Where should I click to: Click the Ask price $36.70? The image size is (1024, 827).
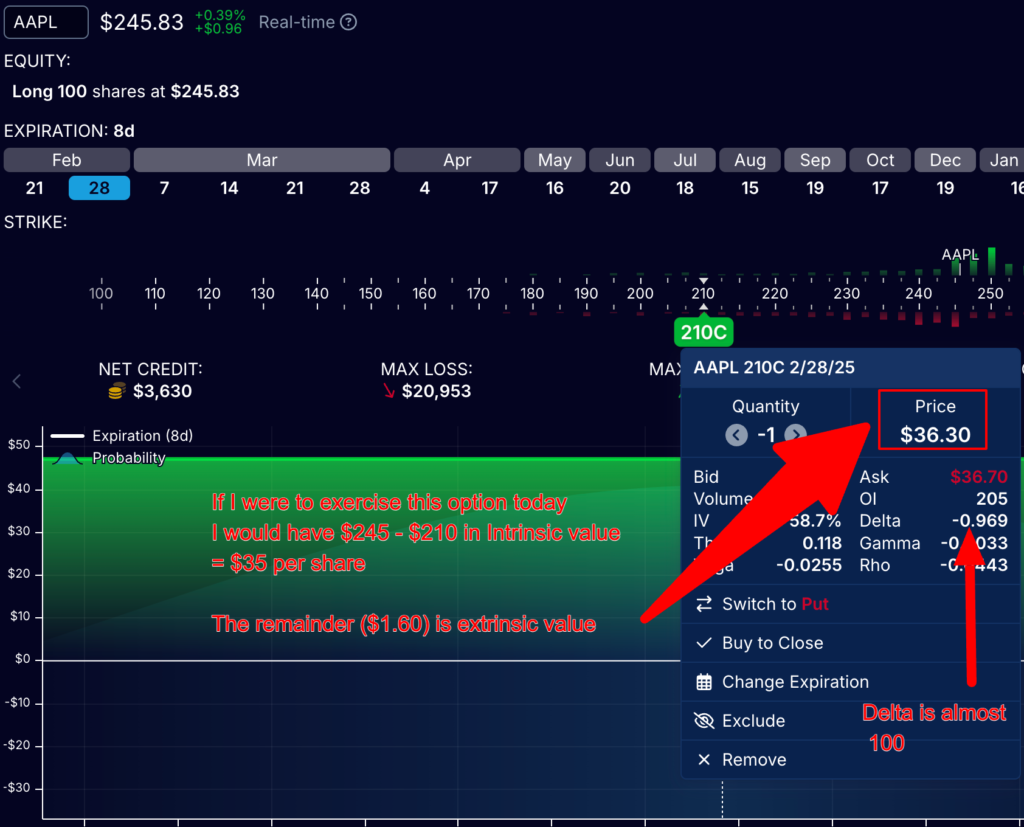pyautogui.click(x=978, y=477)
